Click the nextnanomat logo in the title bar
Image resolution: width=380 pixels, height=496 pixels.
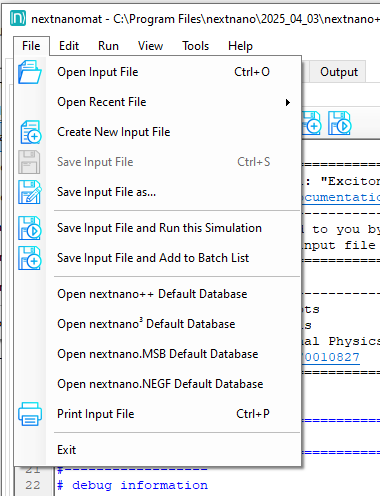tap(18, 18)
